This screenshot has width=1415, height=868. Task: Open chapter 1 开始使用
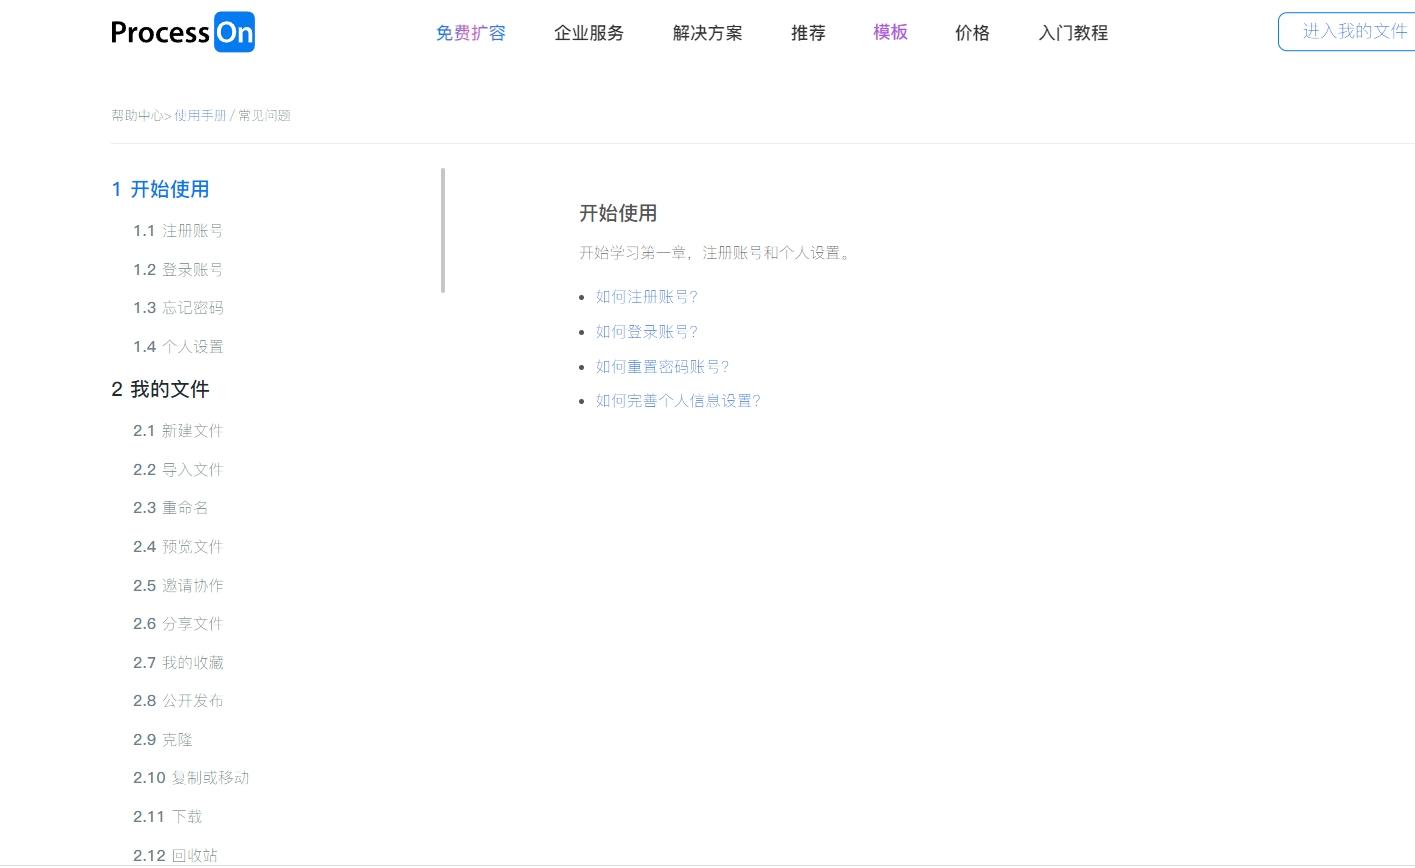160,189
